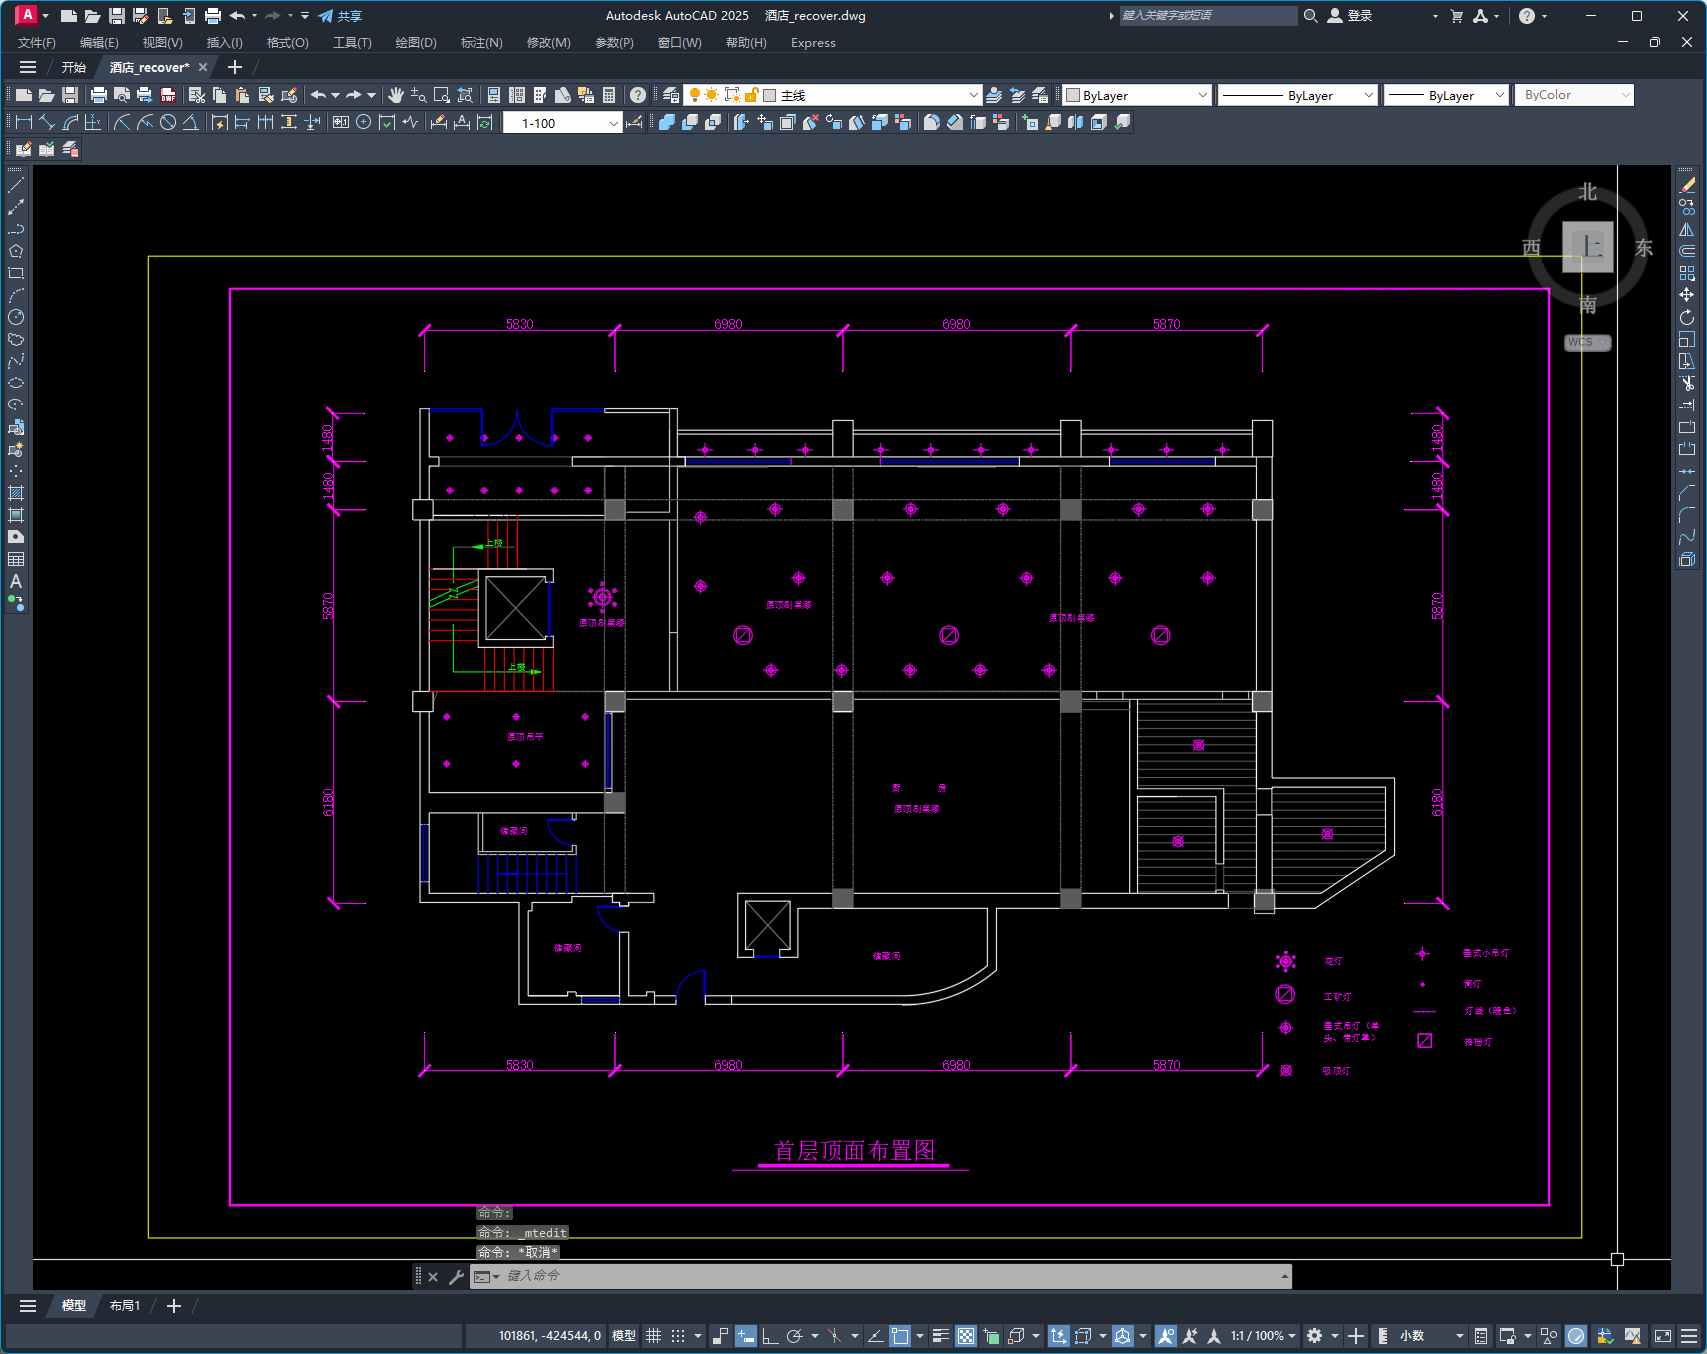Open the 文件(F) menu
Screen dimensions: 1707x1354
click(37, 43)
